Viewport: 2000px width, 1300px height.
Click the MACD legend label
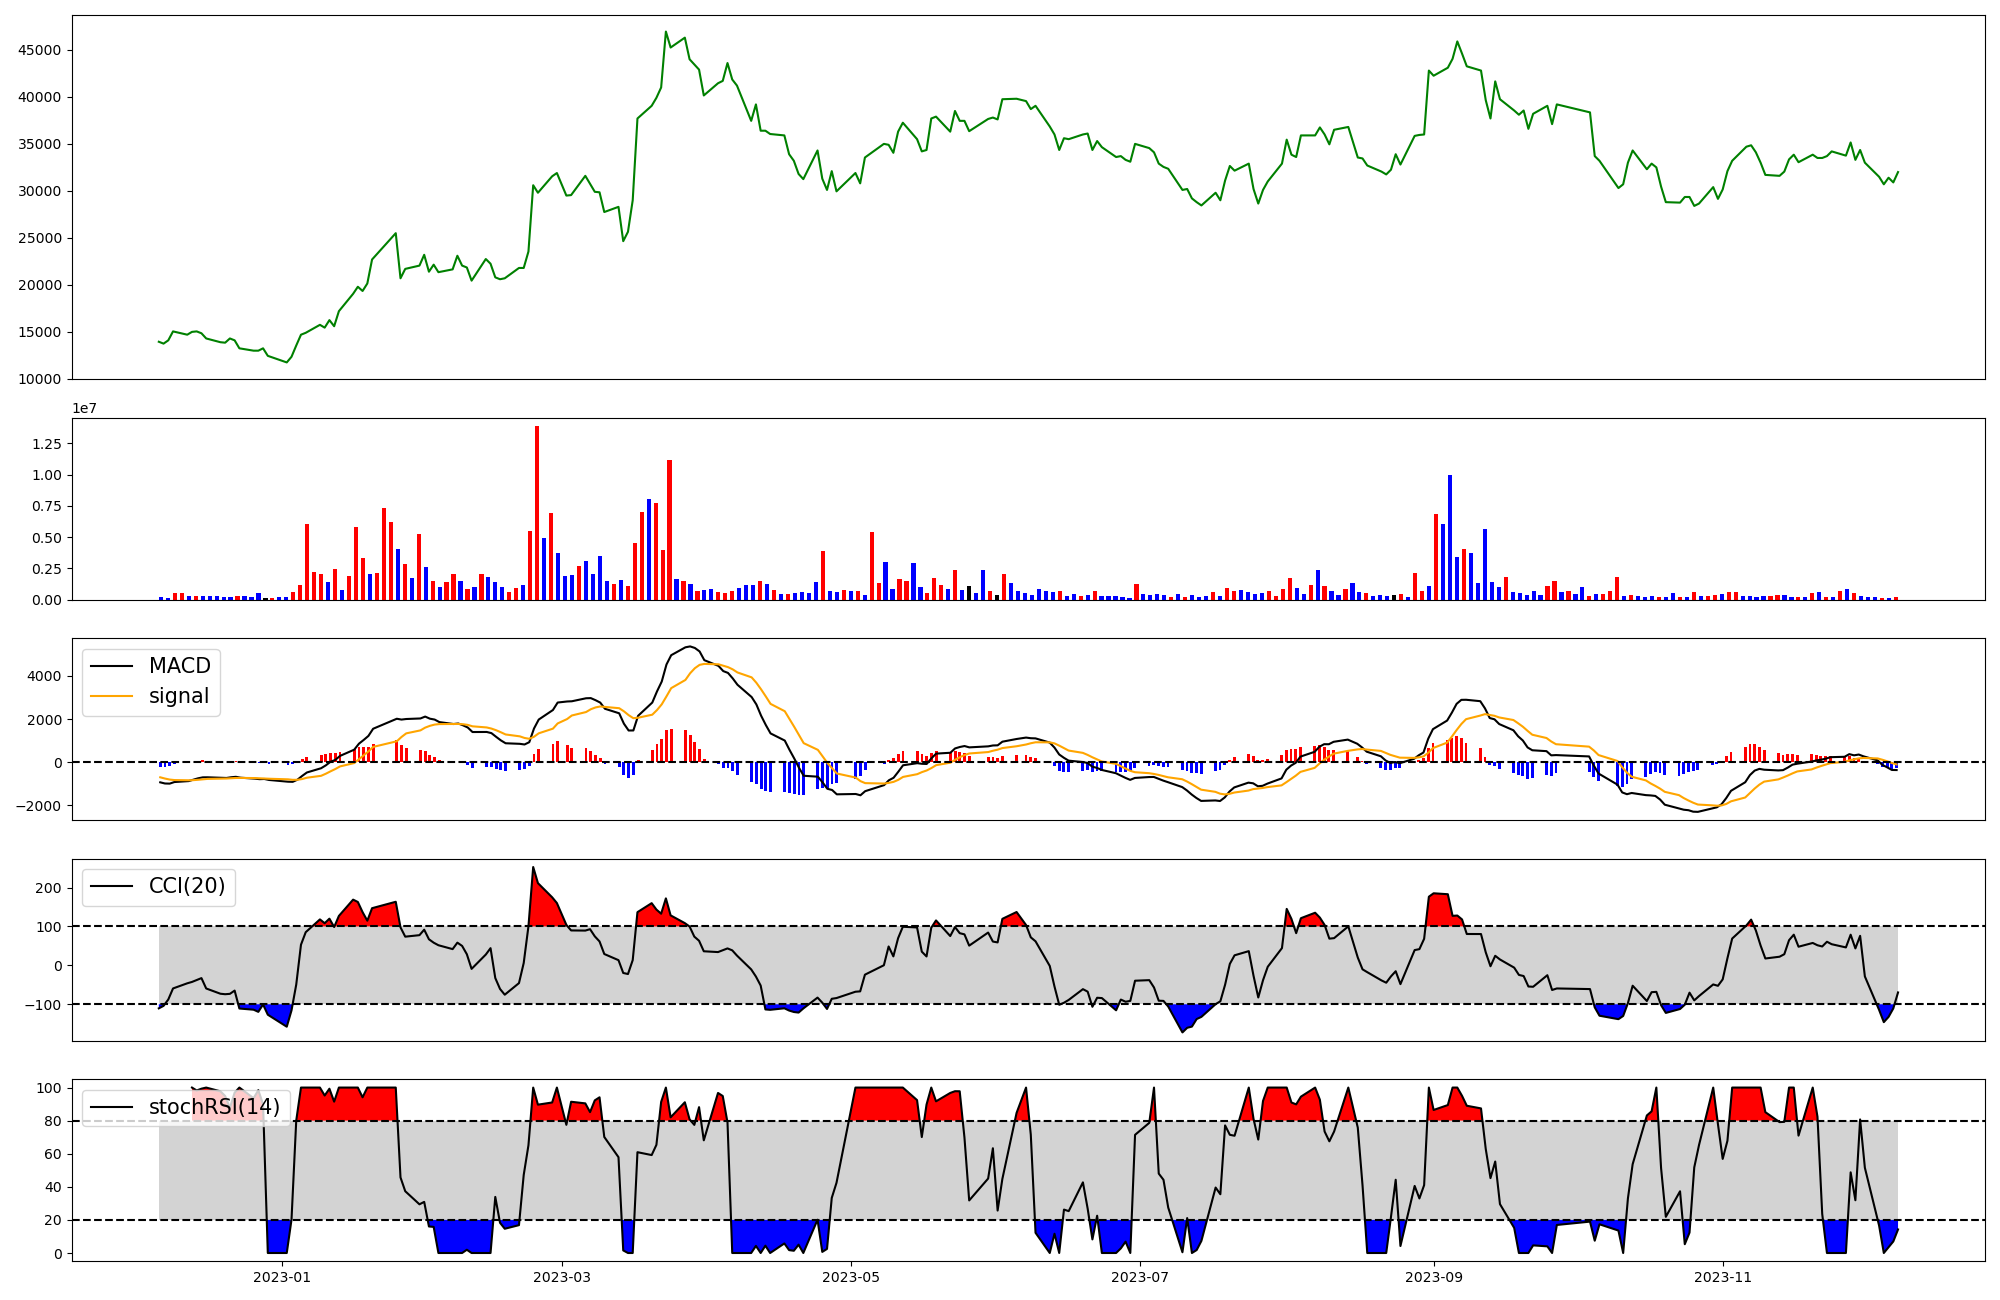[179, 666]
